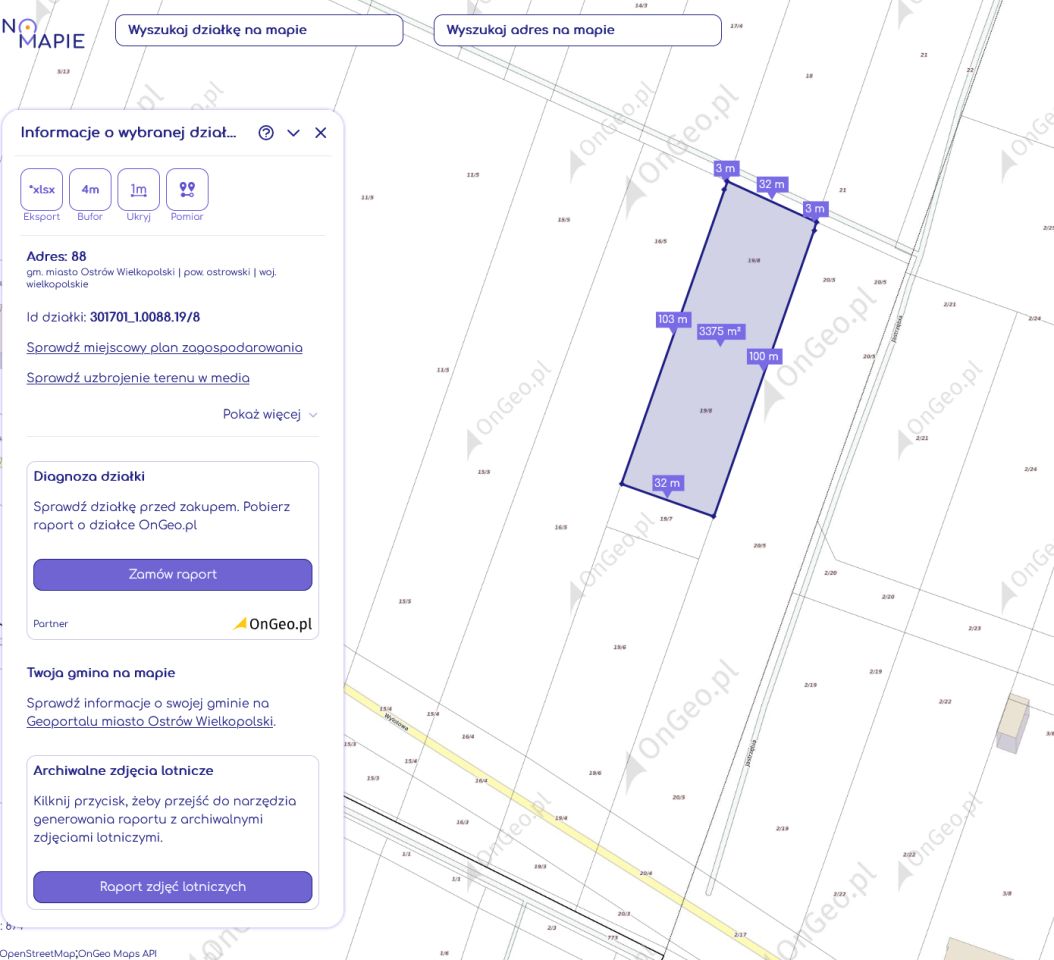Open the Geoportal miasto Ostrów Wielkopolski link

(x=150, y=721)
